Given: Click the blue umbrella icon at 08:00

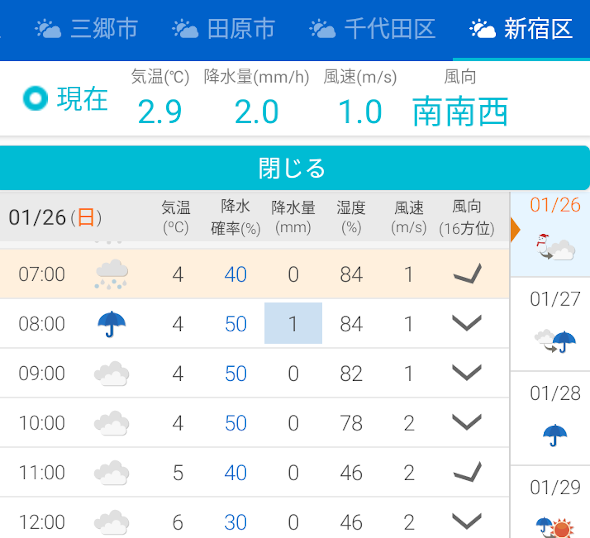Looking at the screenshot, I should click(111, 324).
